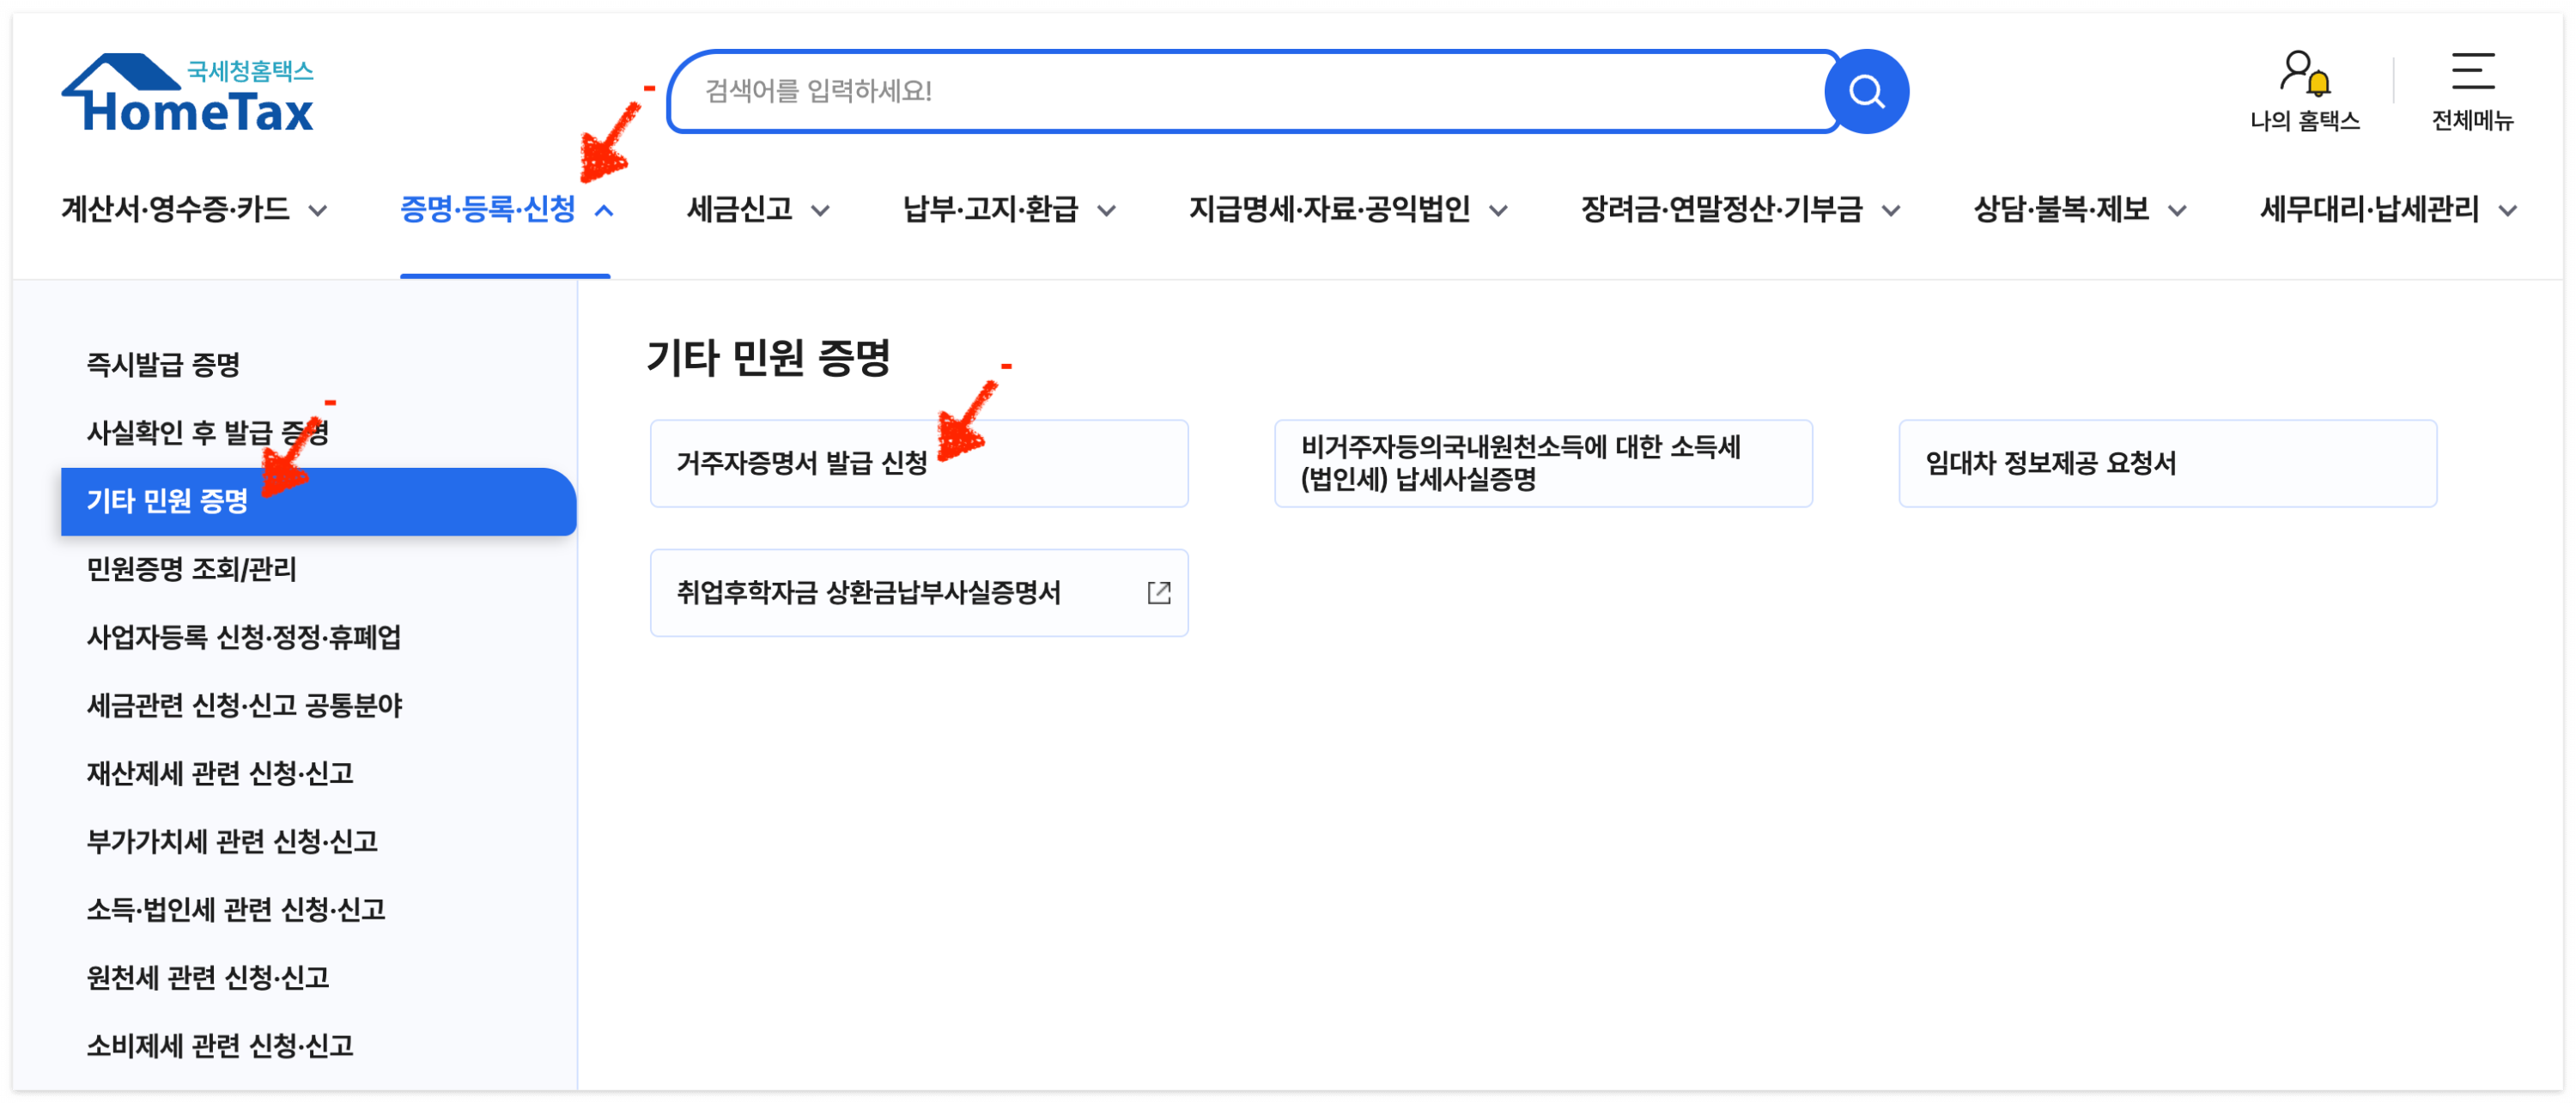This screenshot has width=2576, height=1103.
Task: Select 즉시발급 증명 in sidebar
Action: pos(163,364)
